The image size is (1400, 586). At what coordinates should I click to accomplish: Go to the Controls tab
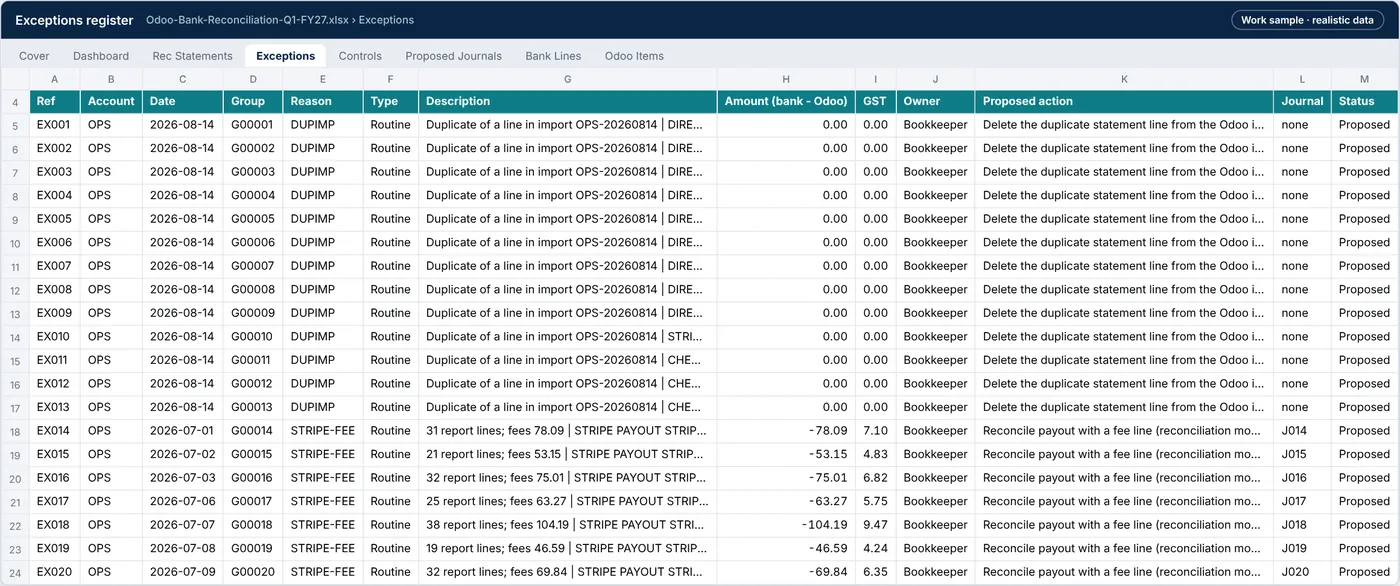360,56
